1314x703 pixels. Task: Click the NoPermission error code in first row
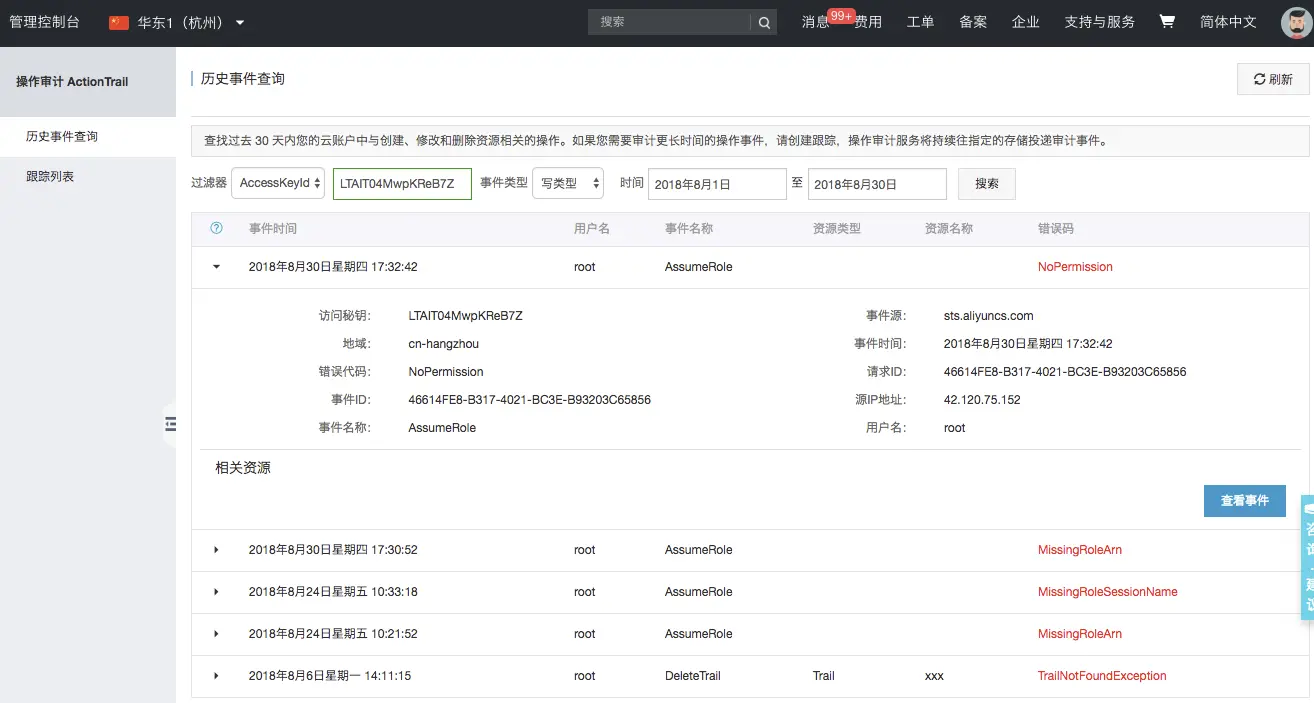(x=1075, y=267)
